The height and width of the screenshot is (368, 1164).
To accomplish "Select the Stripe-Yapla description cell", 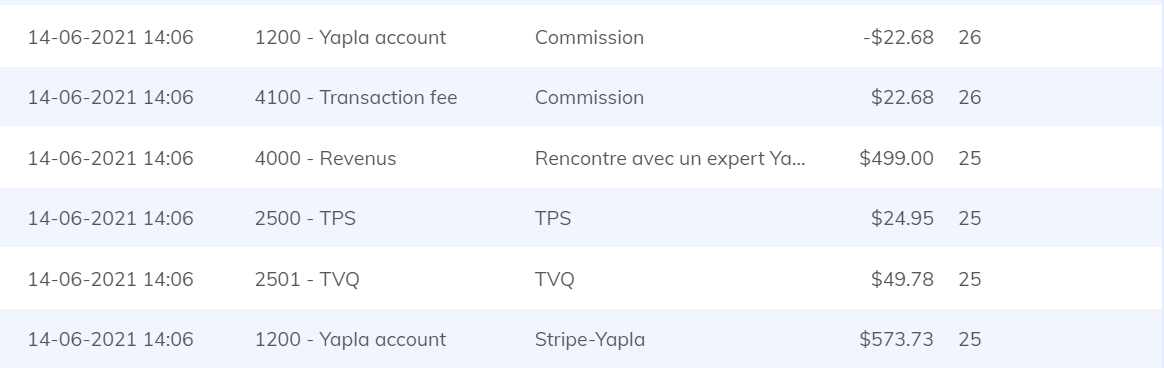I will pos(589,339).
